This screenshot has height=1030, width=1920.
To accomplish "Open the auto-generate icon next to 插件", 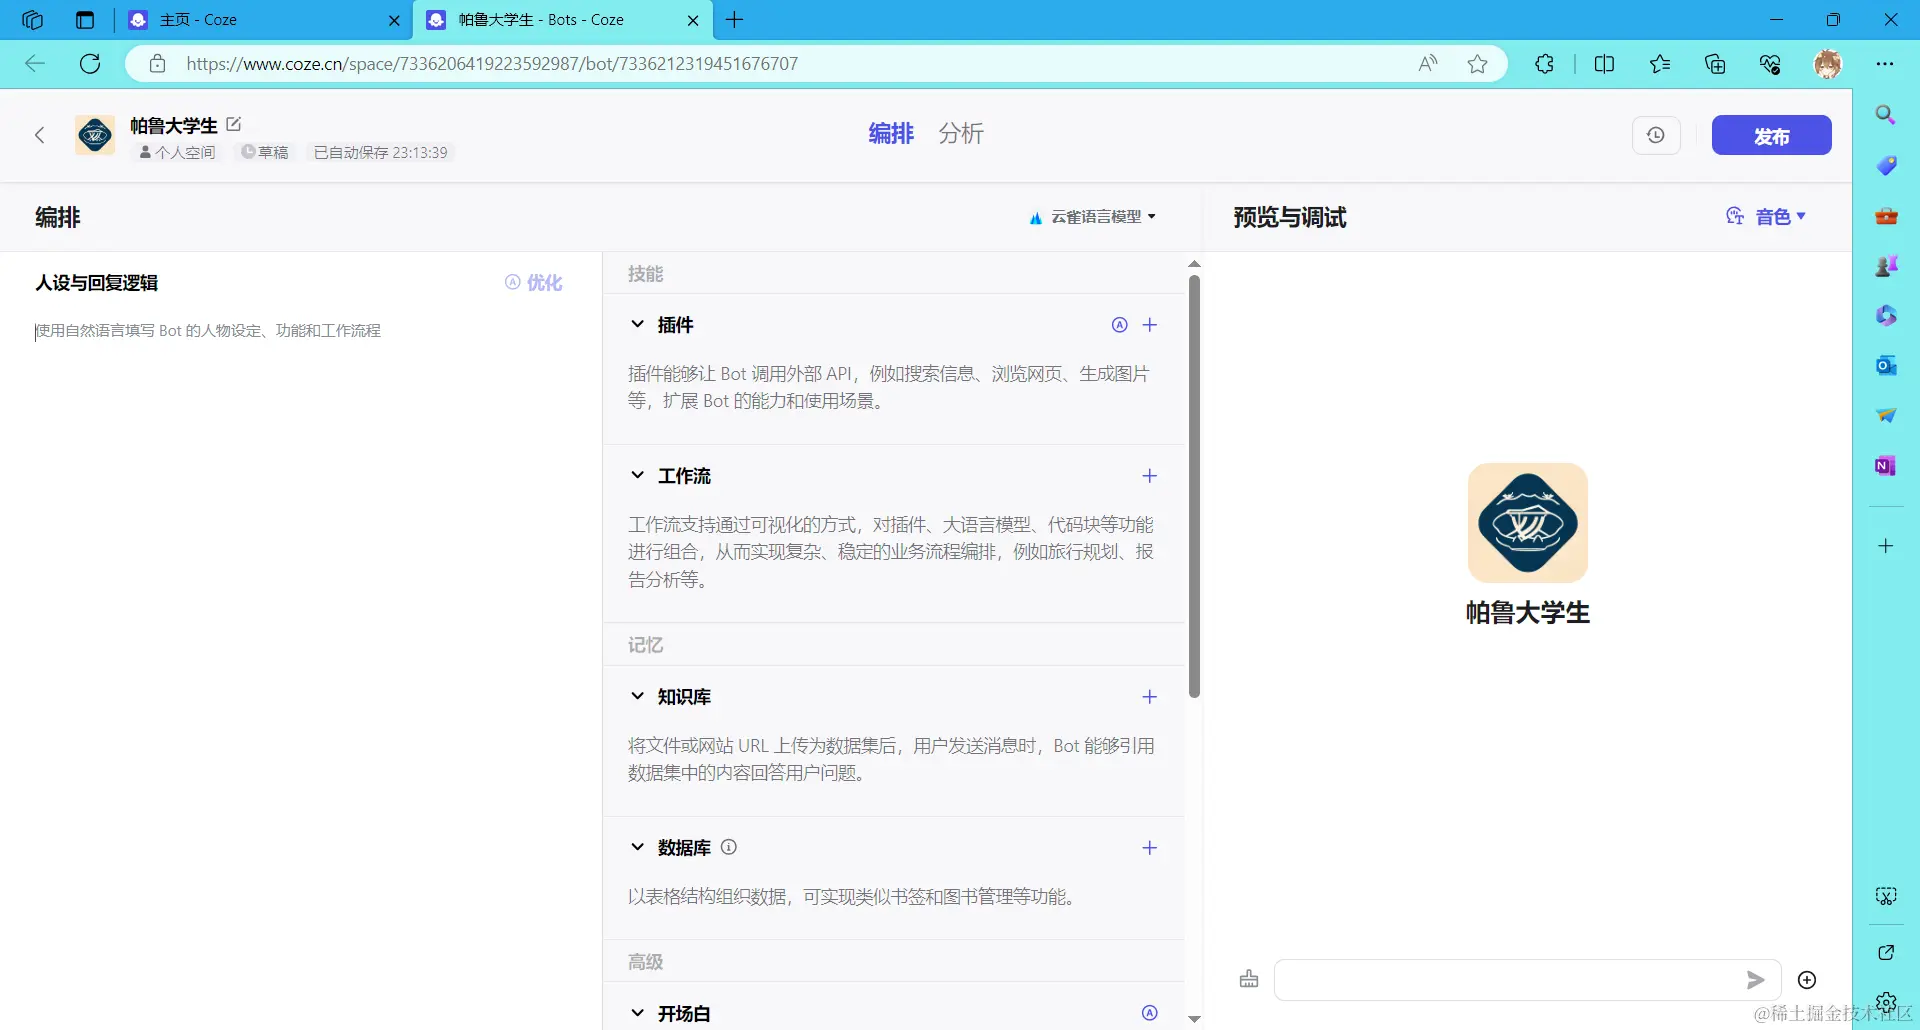I will click(x=1118, y=324).
